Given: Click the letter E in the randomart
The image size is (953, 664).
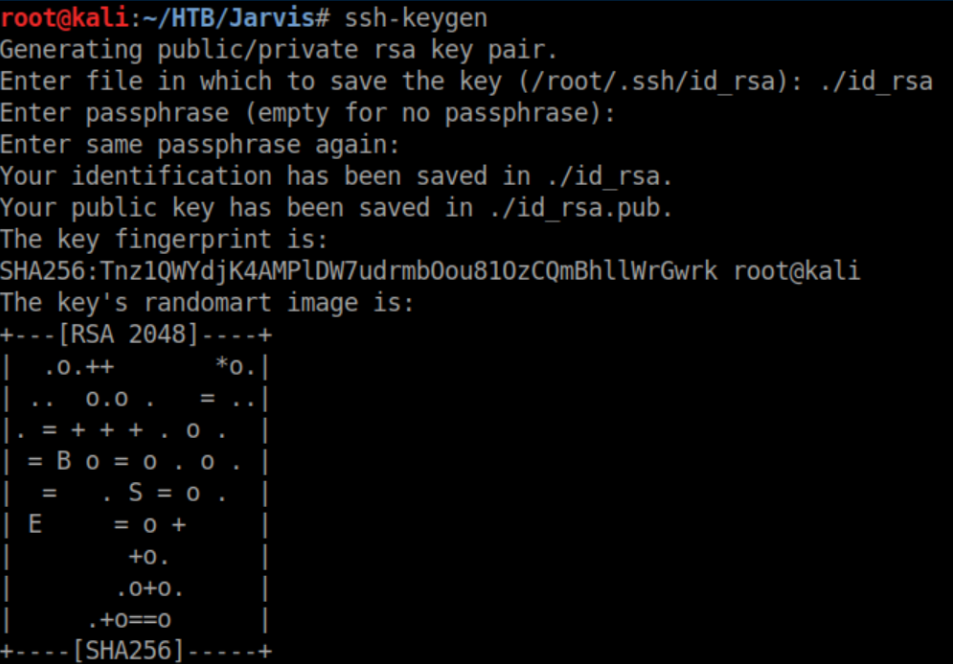Looking at the screenshot, I should (x=36, y=524).
